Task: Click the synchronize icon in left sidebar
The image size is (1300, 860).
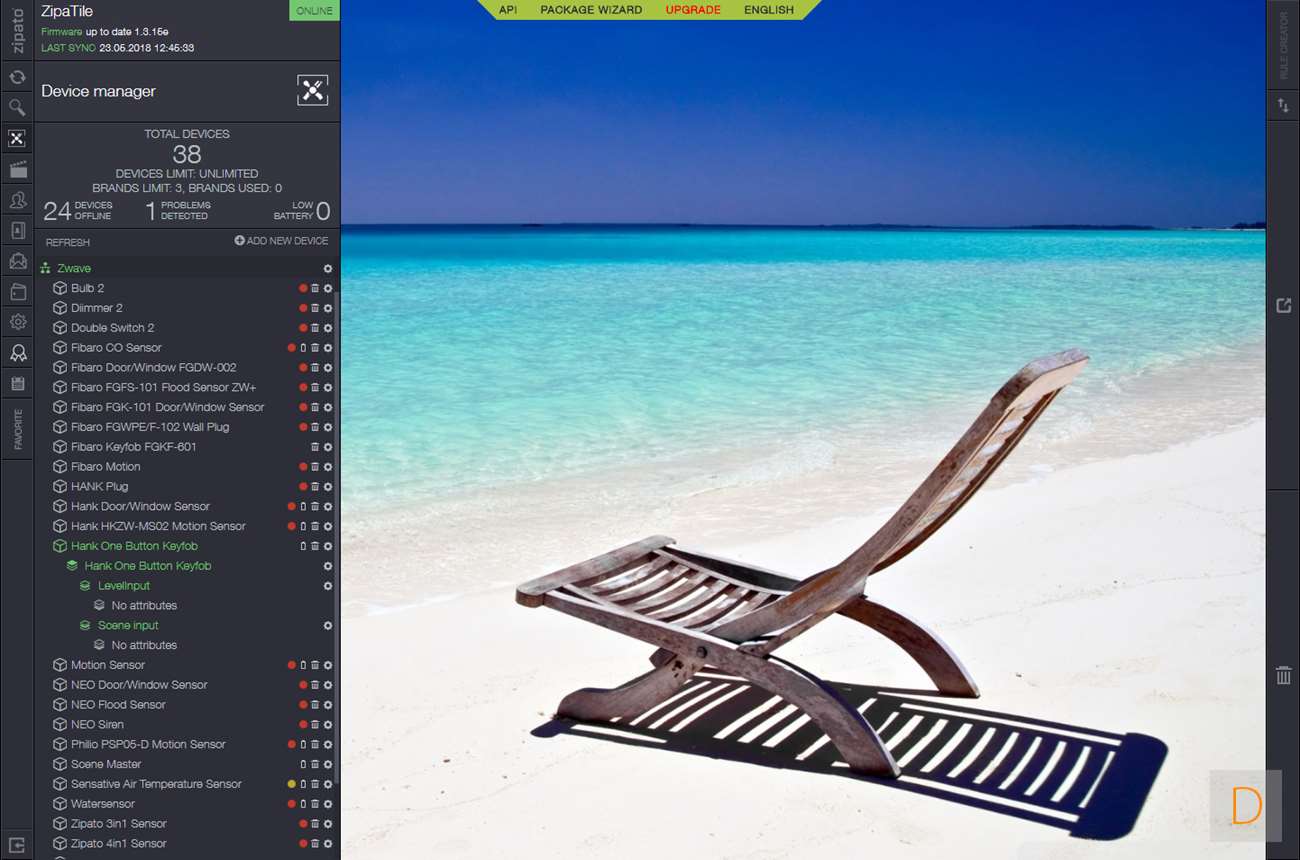Action: point(17,77)
